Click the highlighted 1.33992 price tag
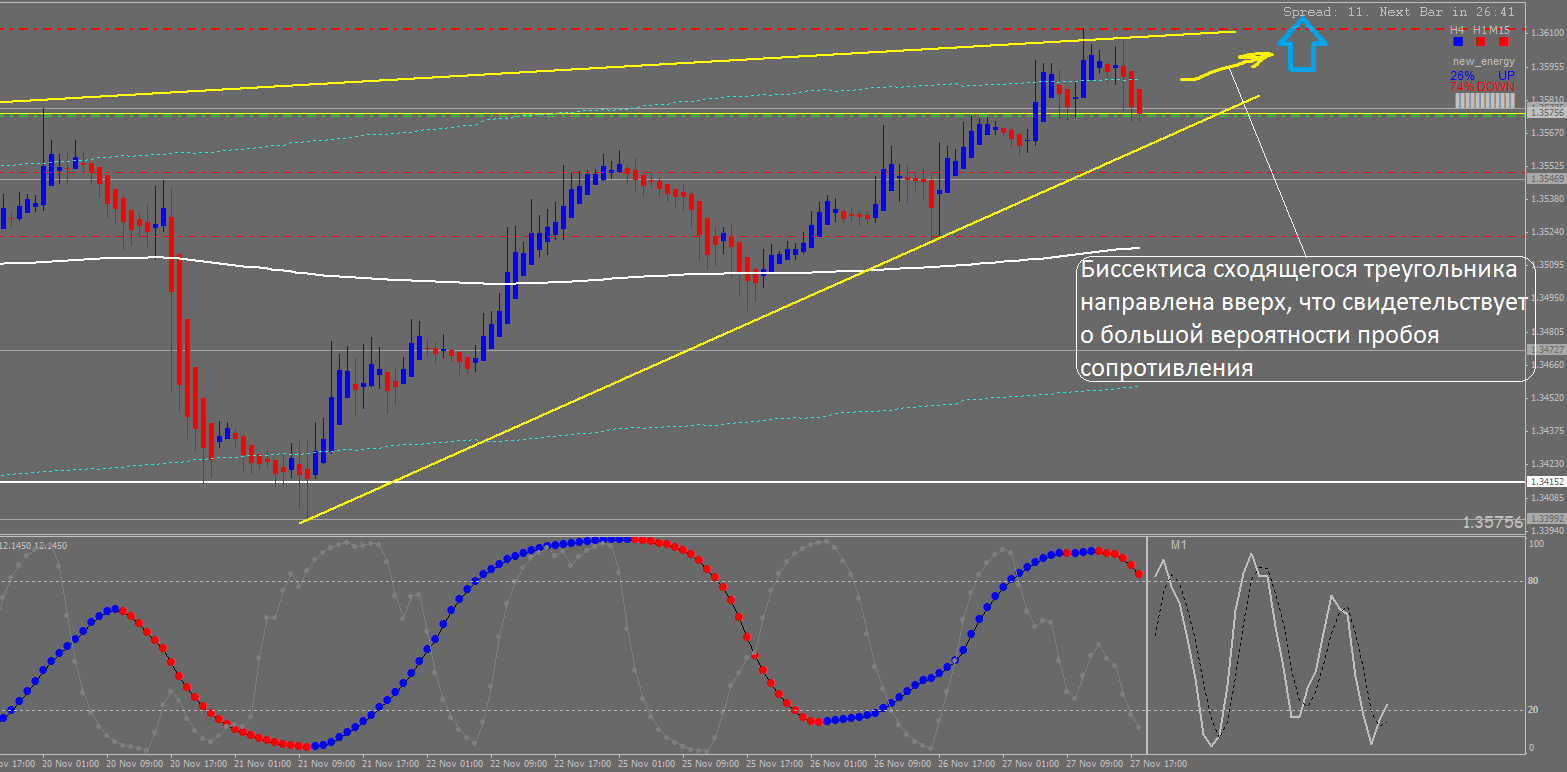 tap(1546, 518)
